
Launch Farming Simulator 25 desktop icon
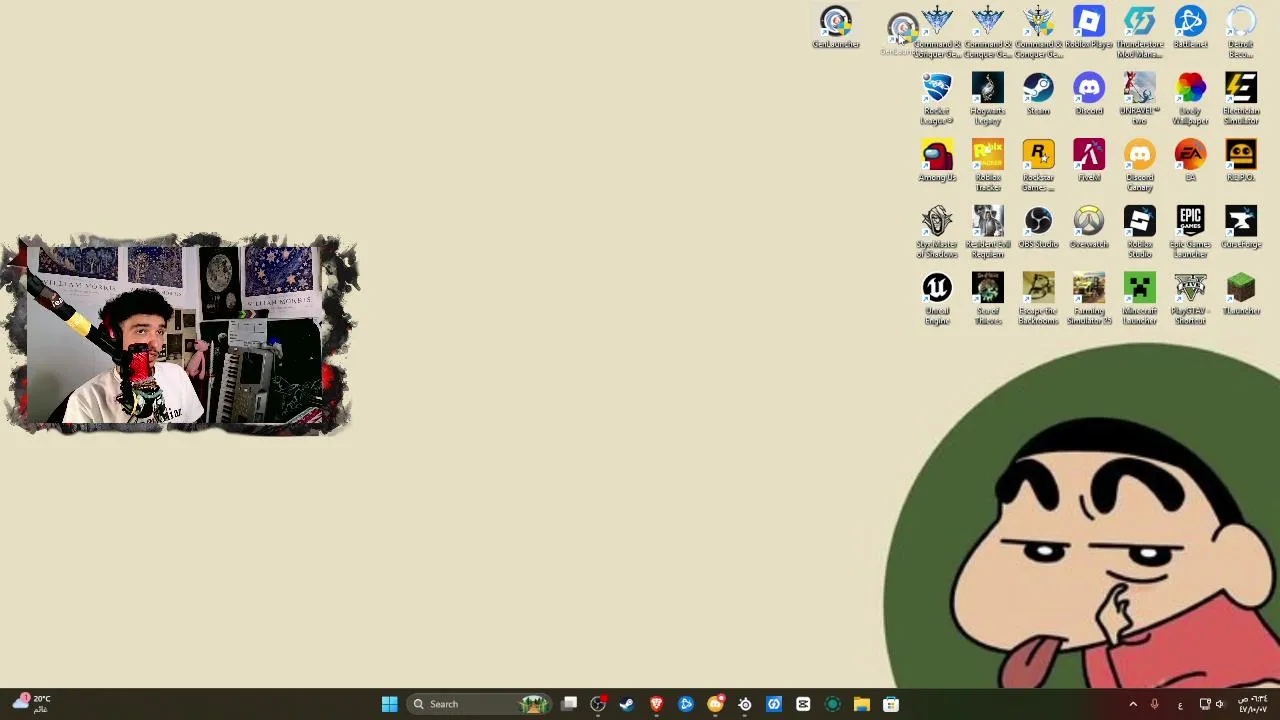pyautogui.click(x=1089, y=298)
